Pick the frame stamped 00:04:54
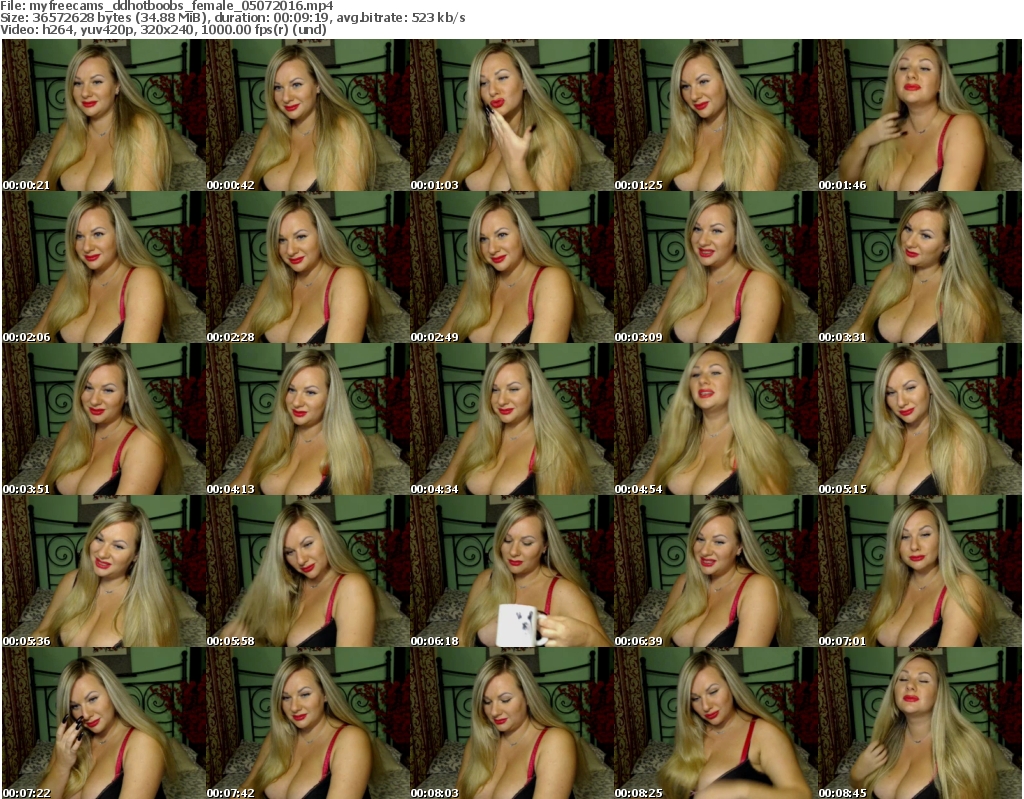The image size is (1024, 799). (715, 419)
